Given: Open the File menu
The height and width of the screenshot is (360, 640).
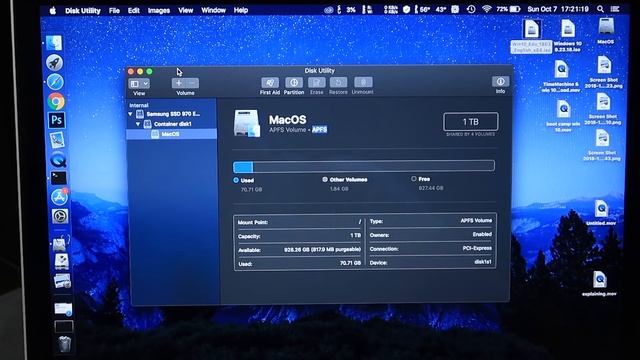Looking at the screenshot, I should click(x=114, y=11).
